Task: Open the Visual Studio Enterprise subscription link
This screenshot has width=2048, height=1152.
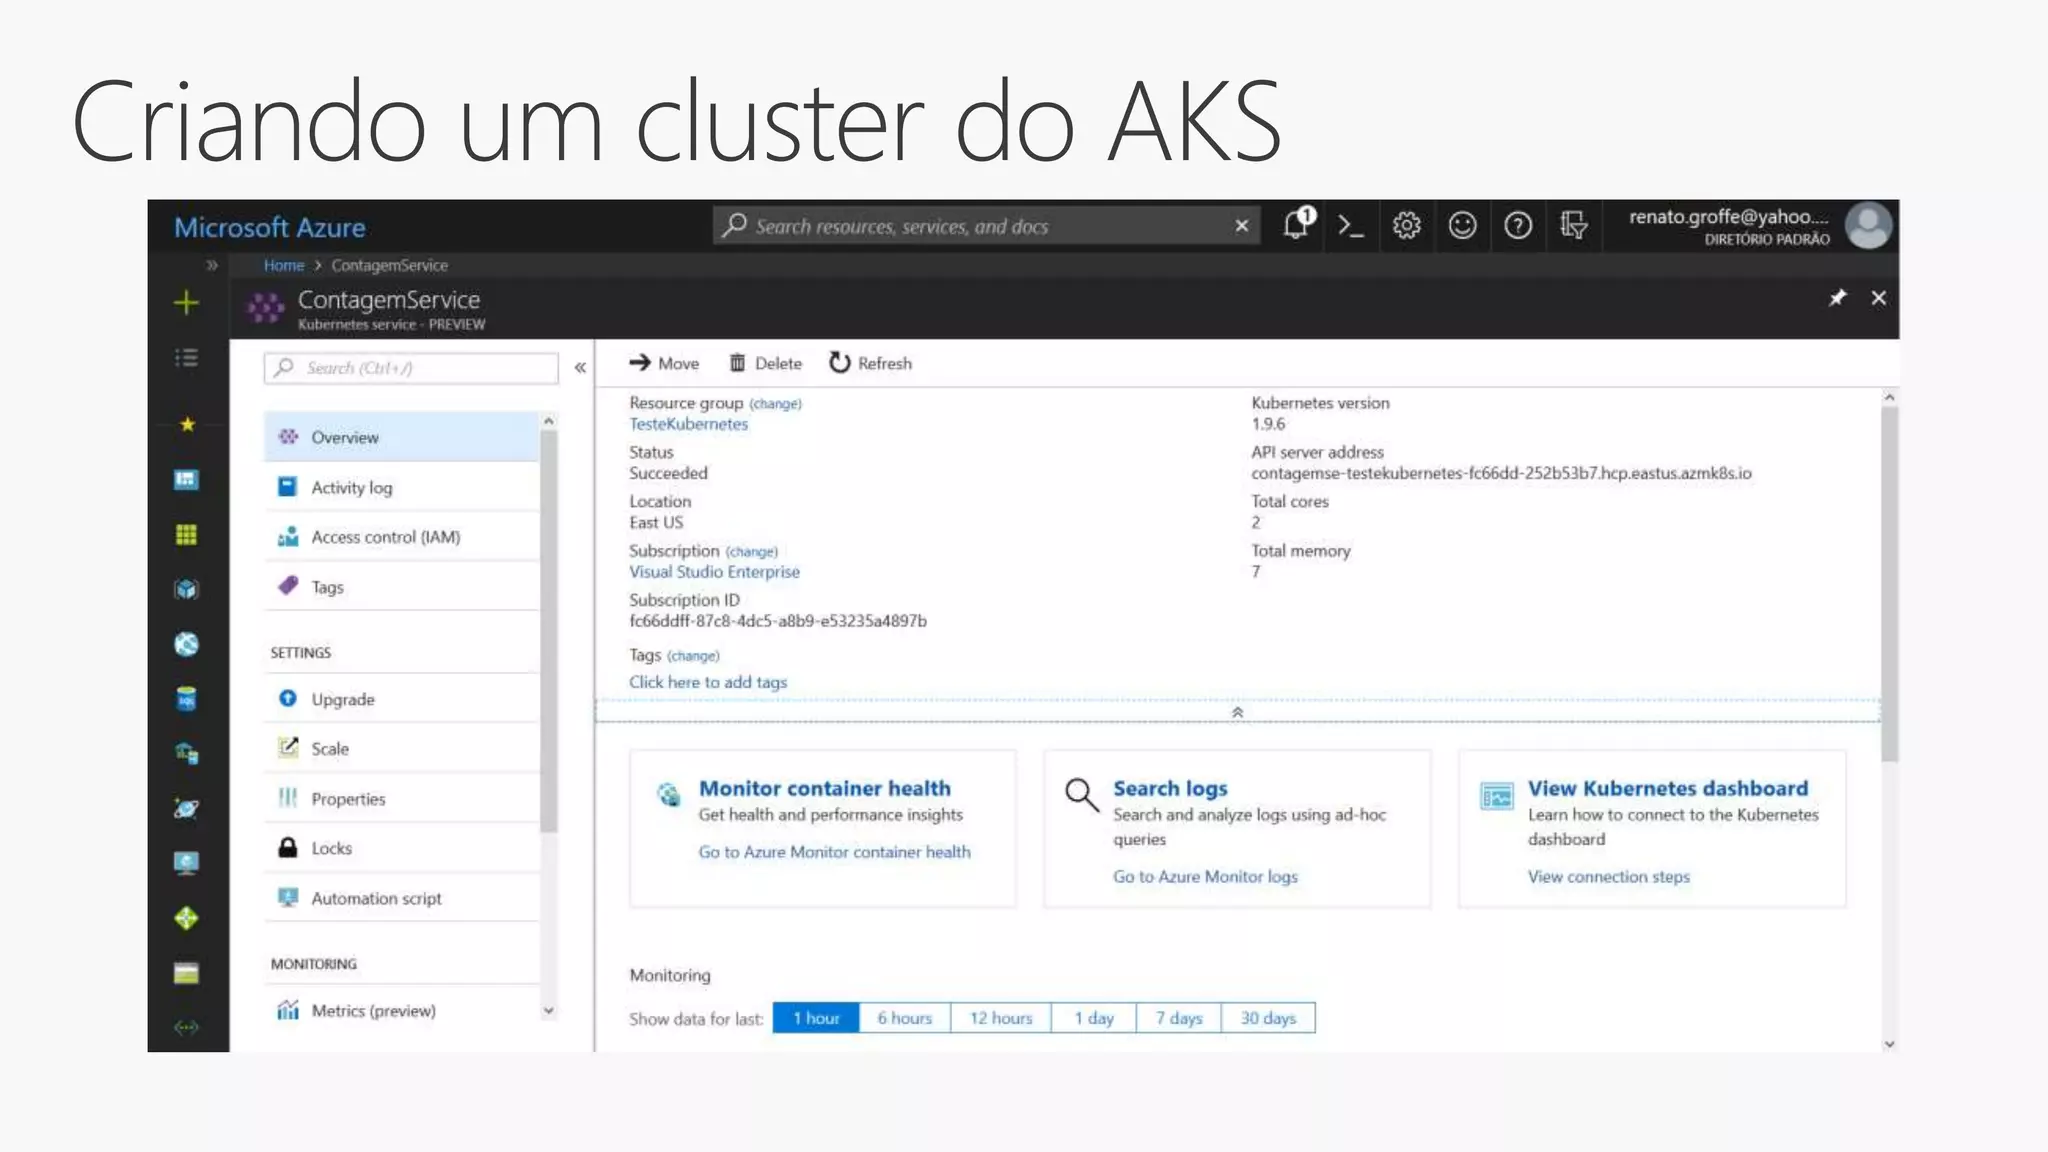Action: pos(714,572)
